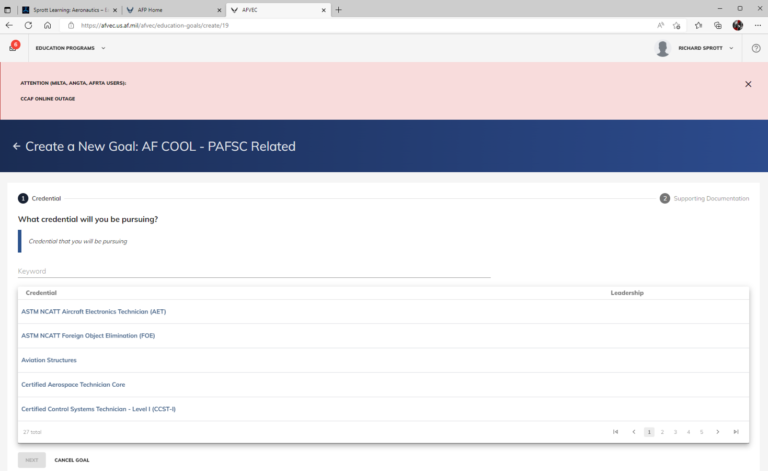Screen dimensions: 768x471
Task: Switch to the AFP Home tab
Action: [170, 9]
